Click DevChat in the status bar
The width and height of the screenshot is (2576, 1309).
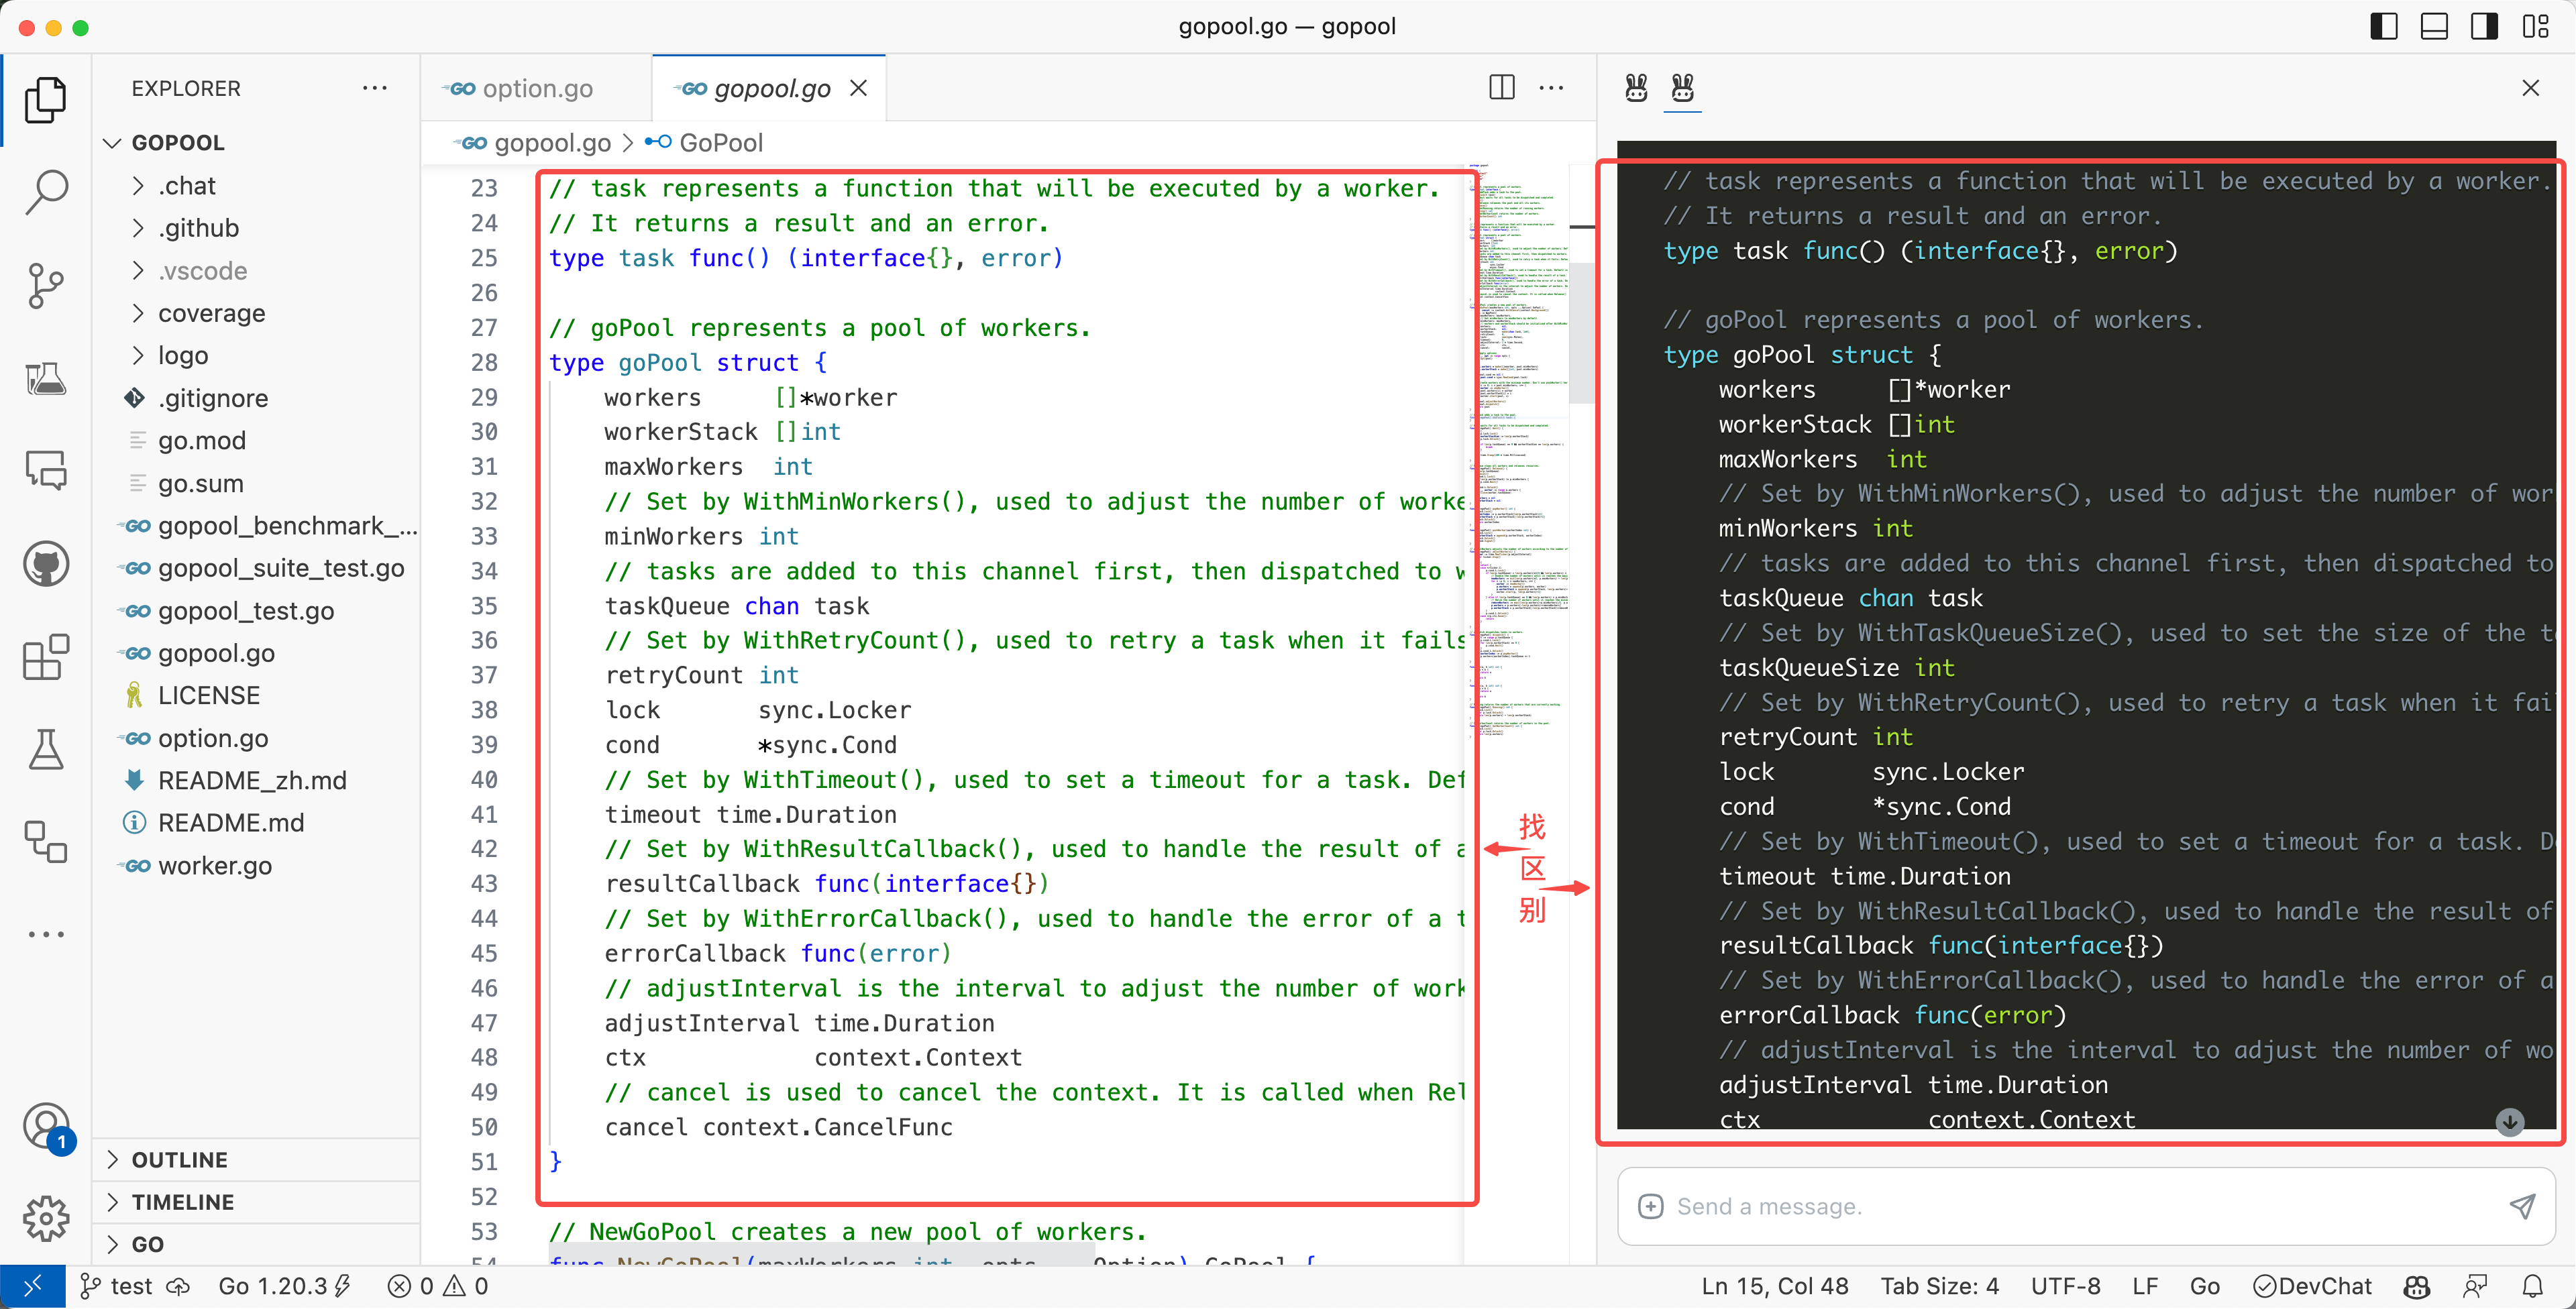pos(2312,1286)
